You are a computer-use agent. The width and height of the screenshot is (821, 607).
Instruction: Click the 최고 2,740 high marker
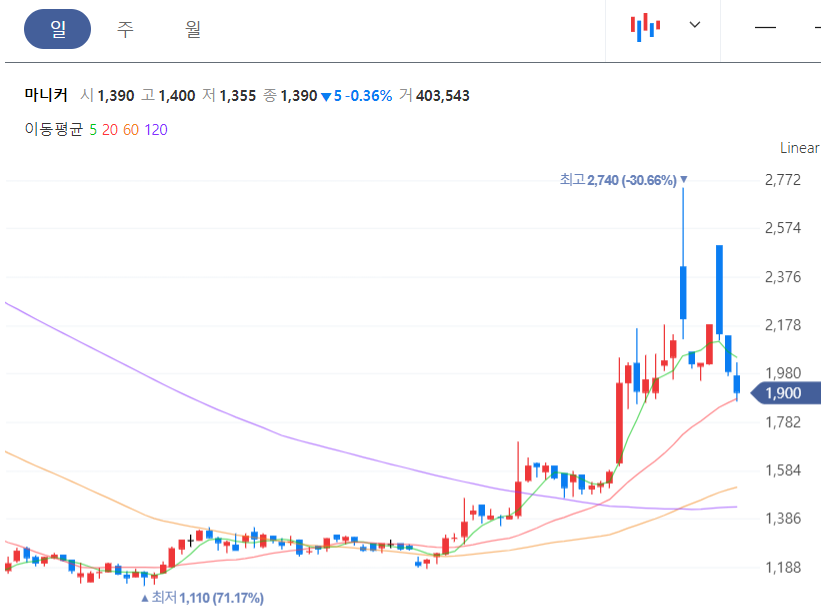tap(623, 180)
